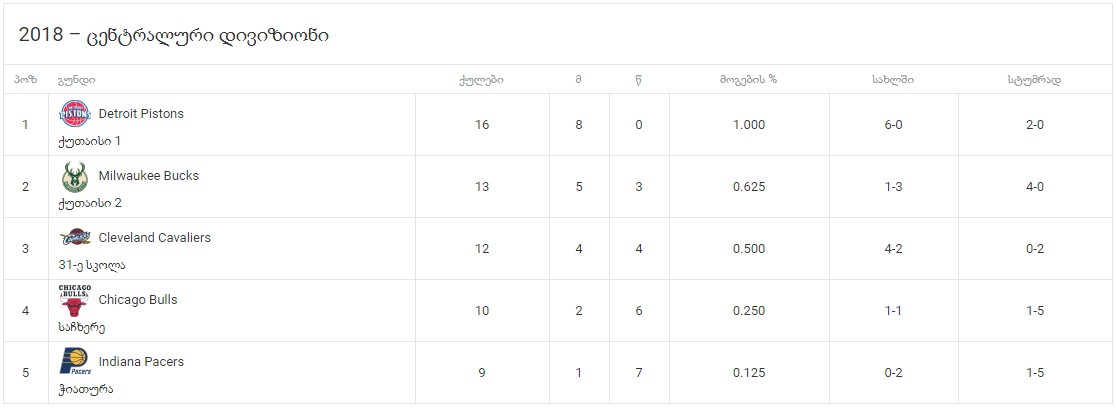Sort by the ქულები points column header

coord(482,80)
